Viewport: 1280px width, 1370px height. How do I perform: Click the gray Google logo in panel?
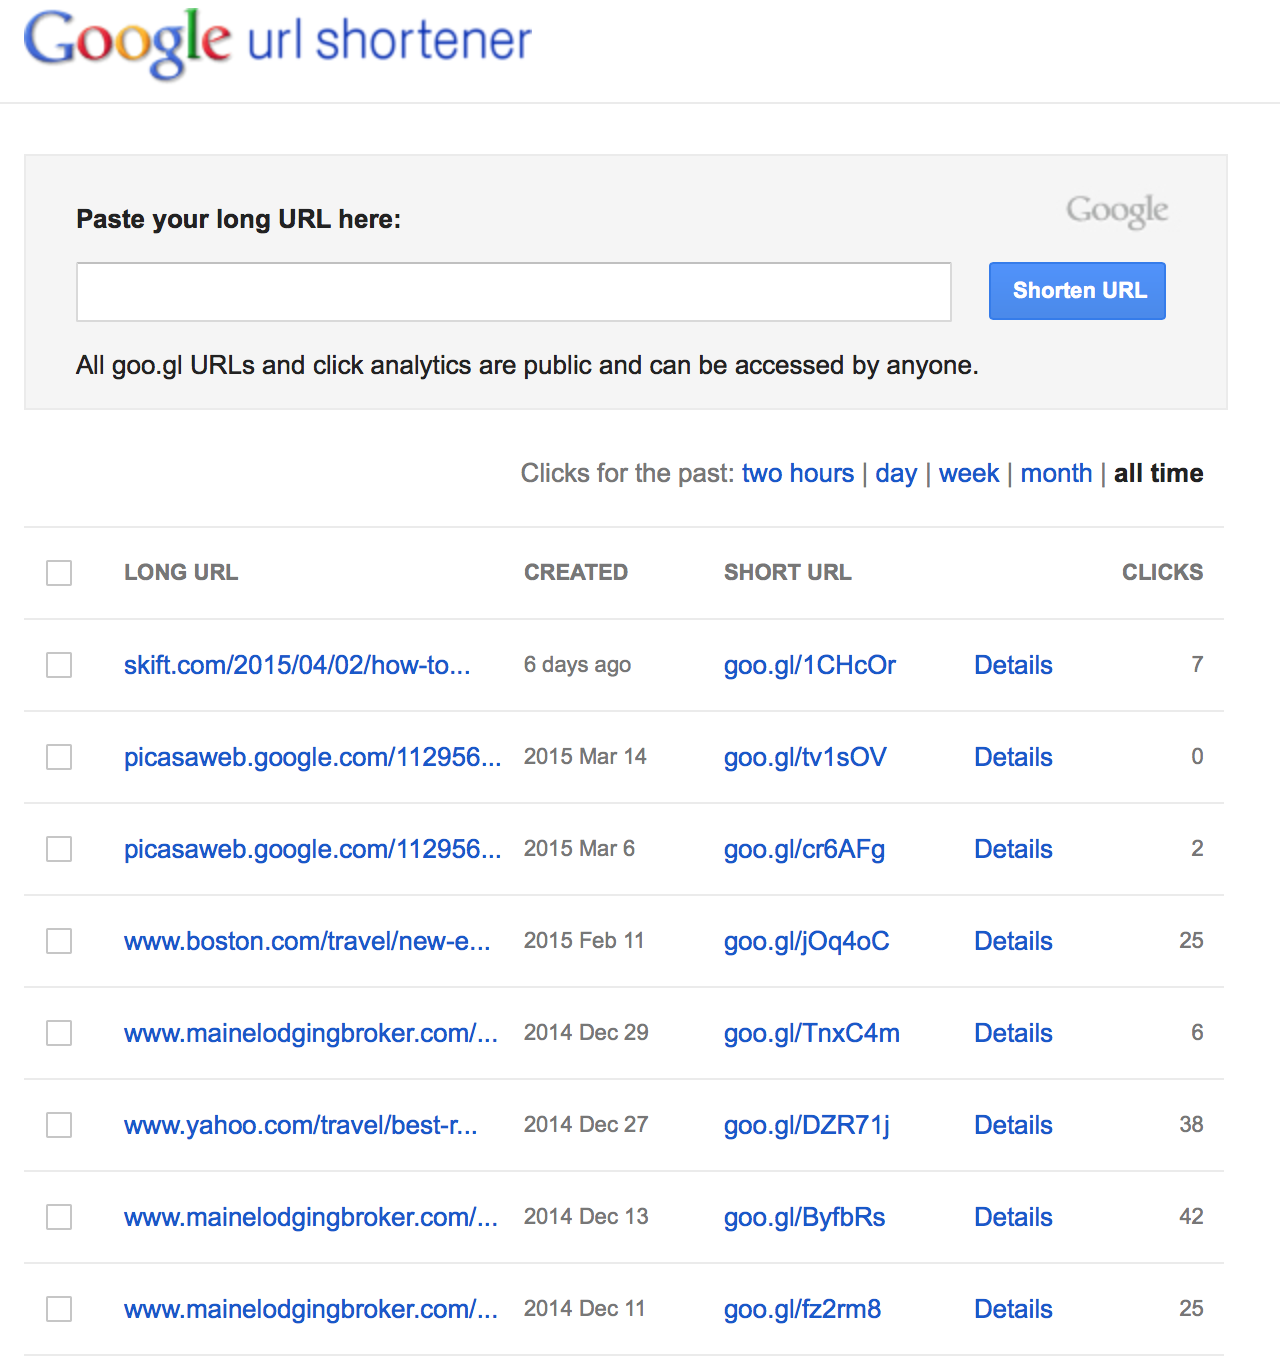(1117, 210)
